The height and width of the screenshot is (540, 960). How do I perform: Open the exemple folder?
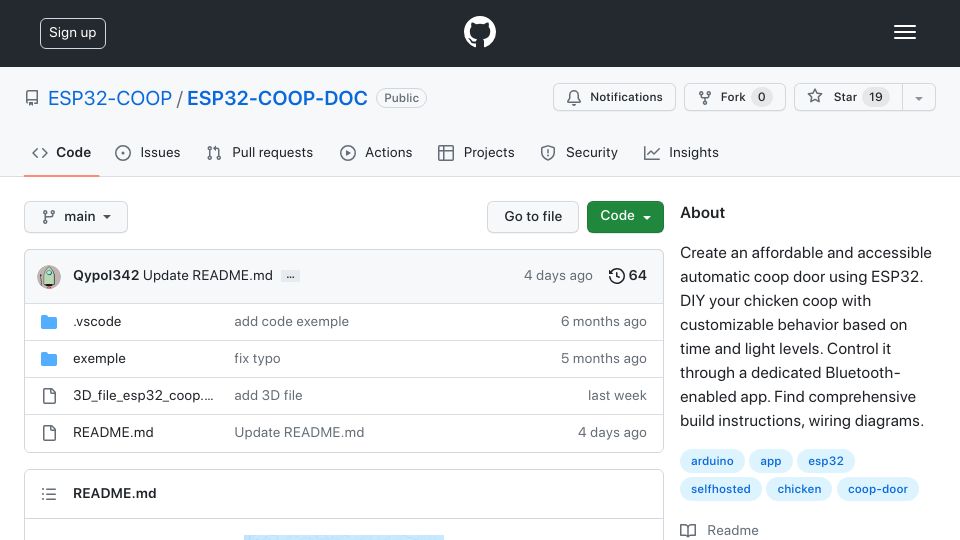(x=99, y=359)
